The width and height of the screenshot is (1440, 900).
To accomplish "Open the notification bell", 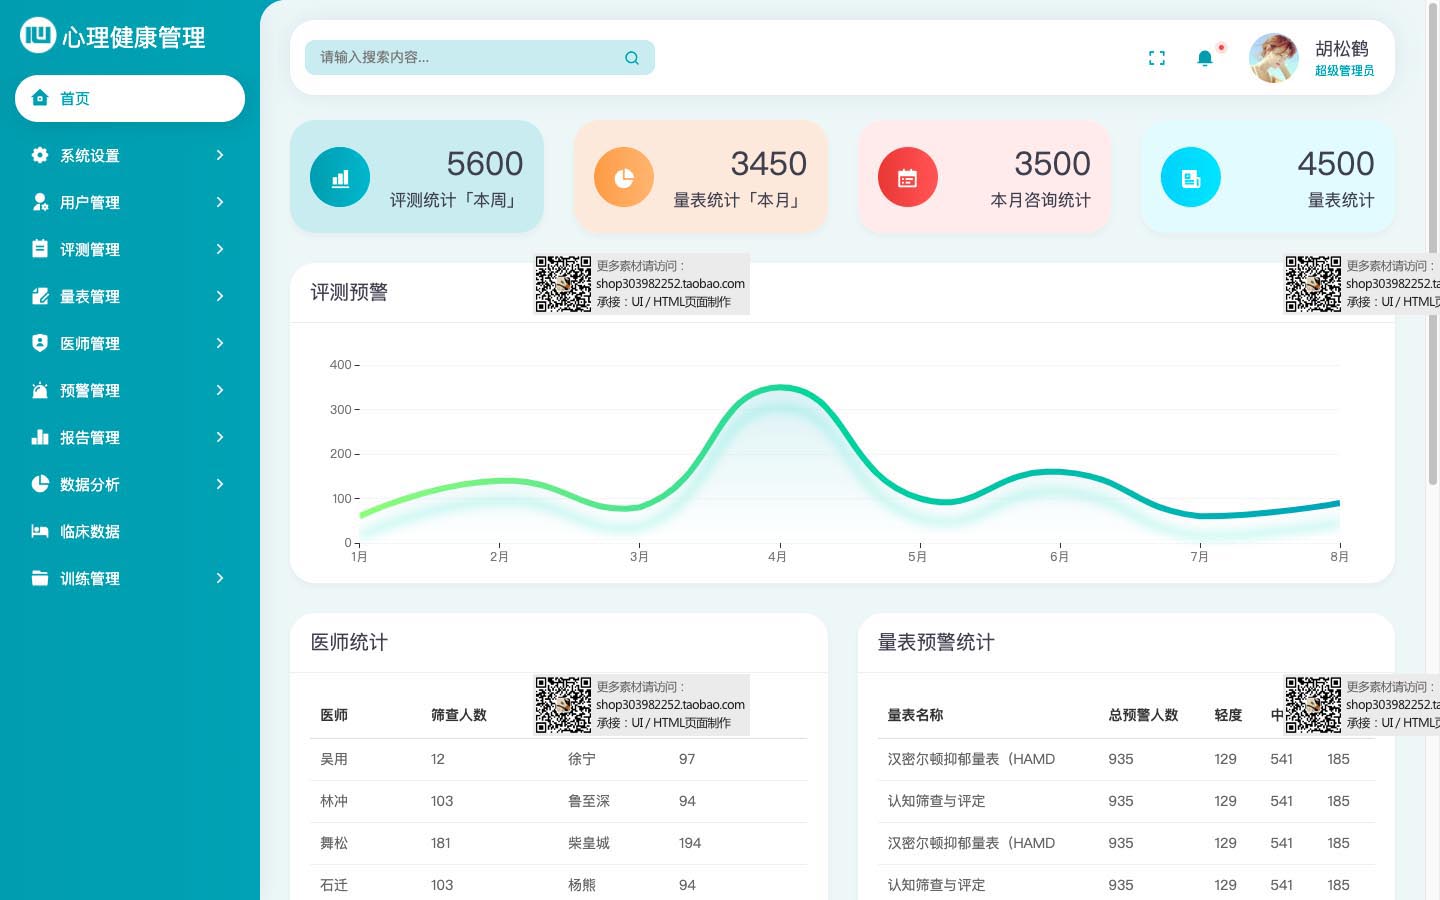I will 1205,58.
